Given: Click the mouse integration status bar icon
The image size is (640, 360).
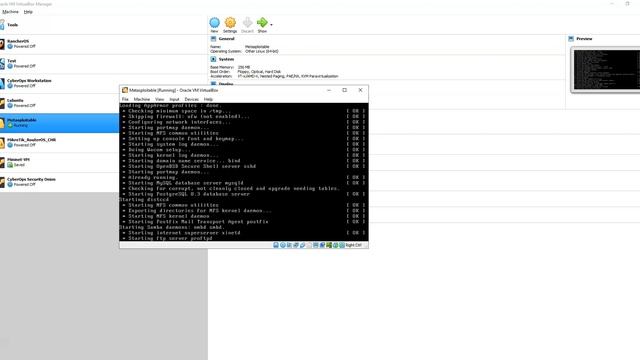Looking at the screenshot, I should (x=336, y=245).
